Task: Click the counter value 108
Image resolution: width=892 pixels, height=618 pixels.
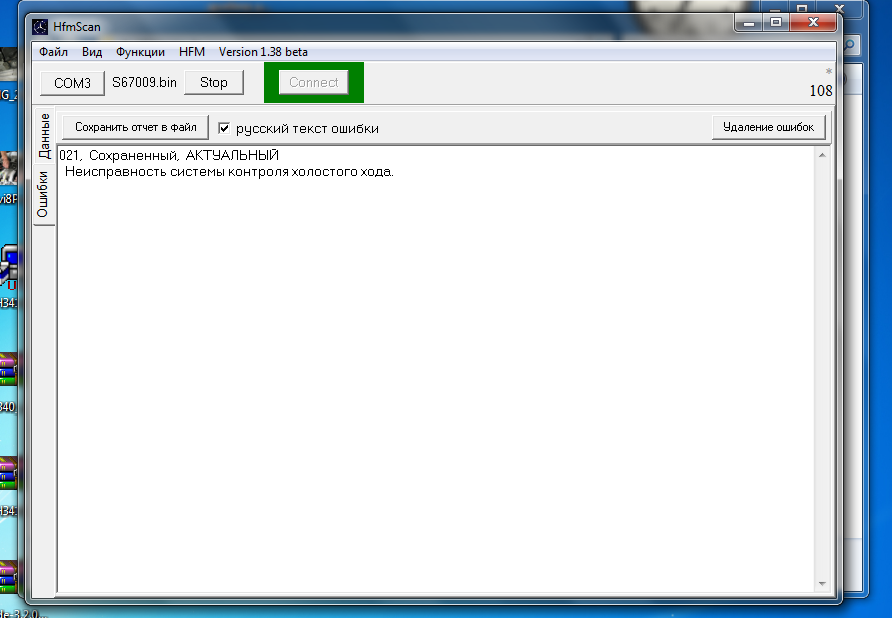Action: 821,91
